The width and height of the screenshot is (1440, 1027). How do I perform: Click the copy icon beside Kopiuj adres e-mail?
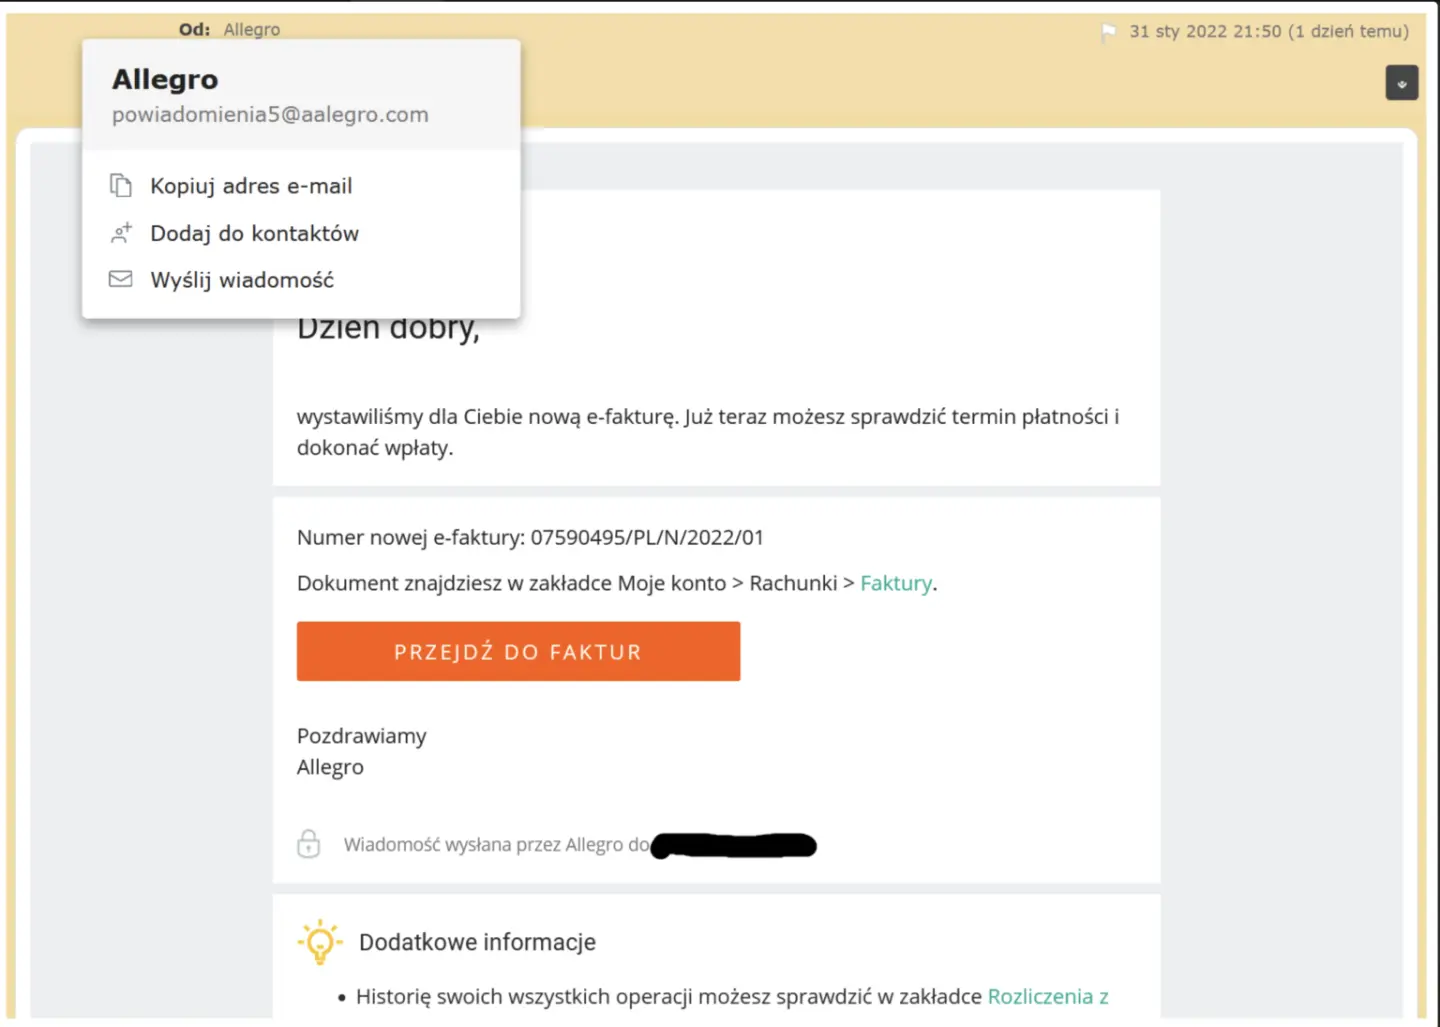pos(120,186)
